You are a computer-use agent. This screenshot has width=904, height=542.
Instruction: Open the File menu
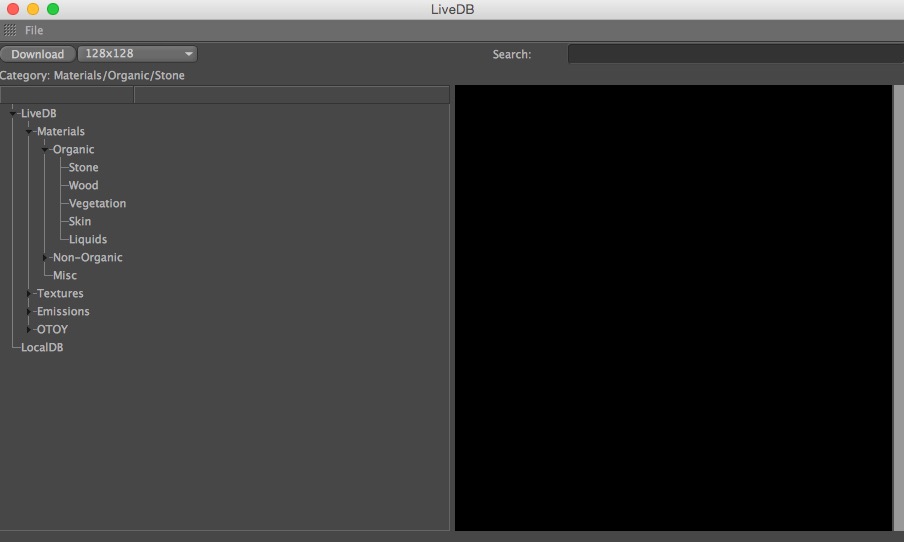click(34, 30)
